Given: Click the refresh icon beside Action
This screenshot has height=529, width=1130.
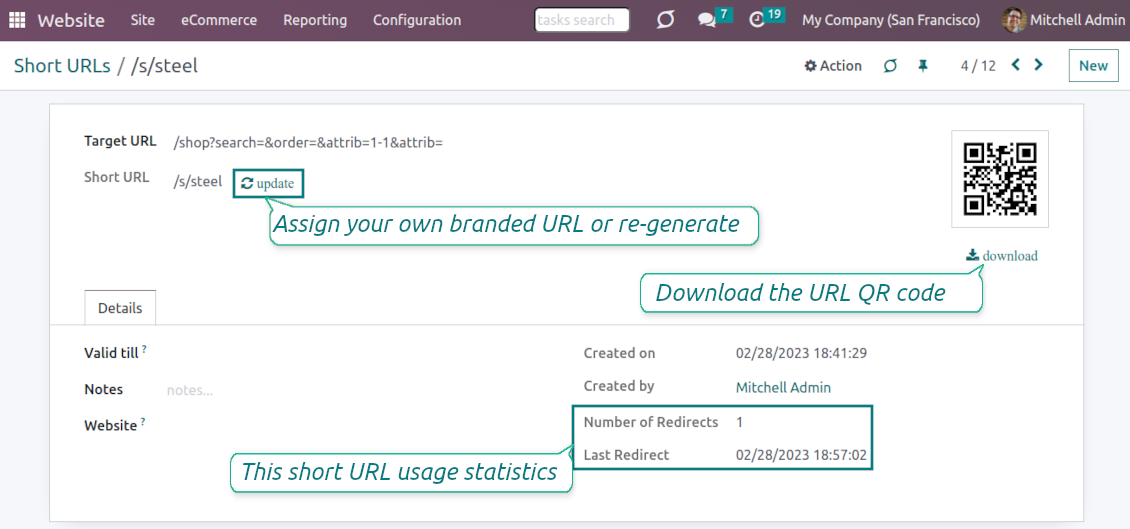Looking at the screenshot, I should click(x=891, y=66).
